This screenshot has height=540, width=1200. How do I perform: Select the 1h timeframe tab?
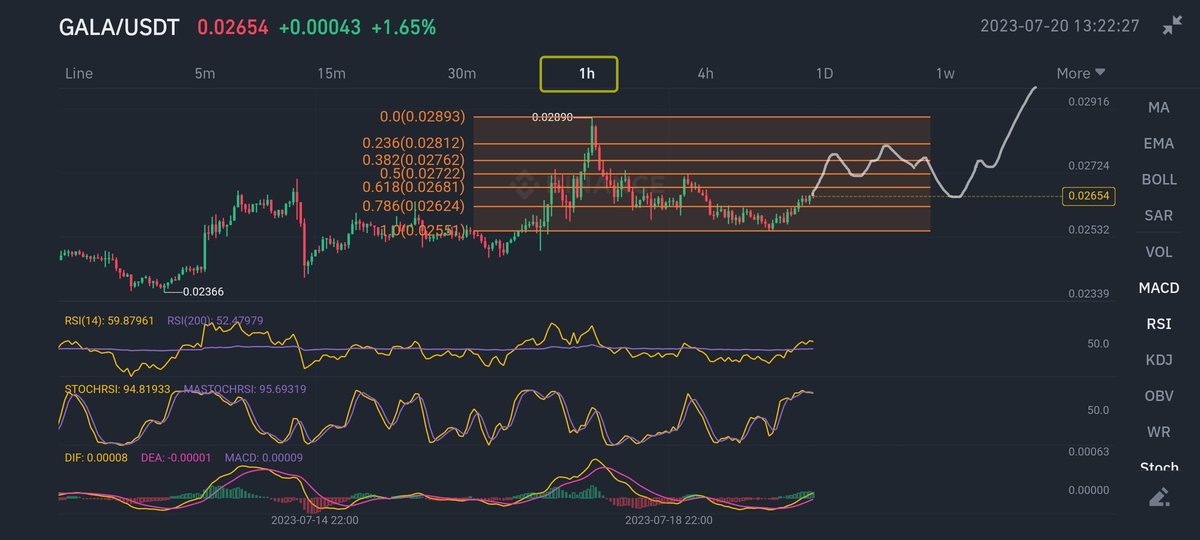[x=579, y=73]
